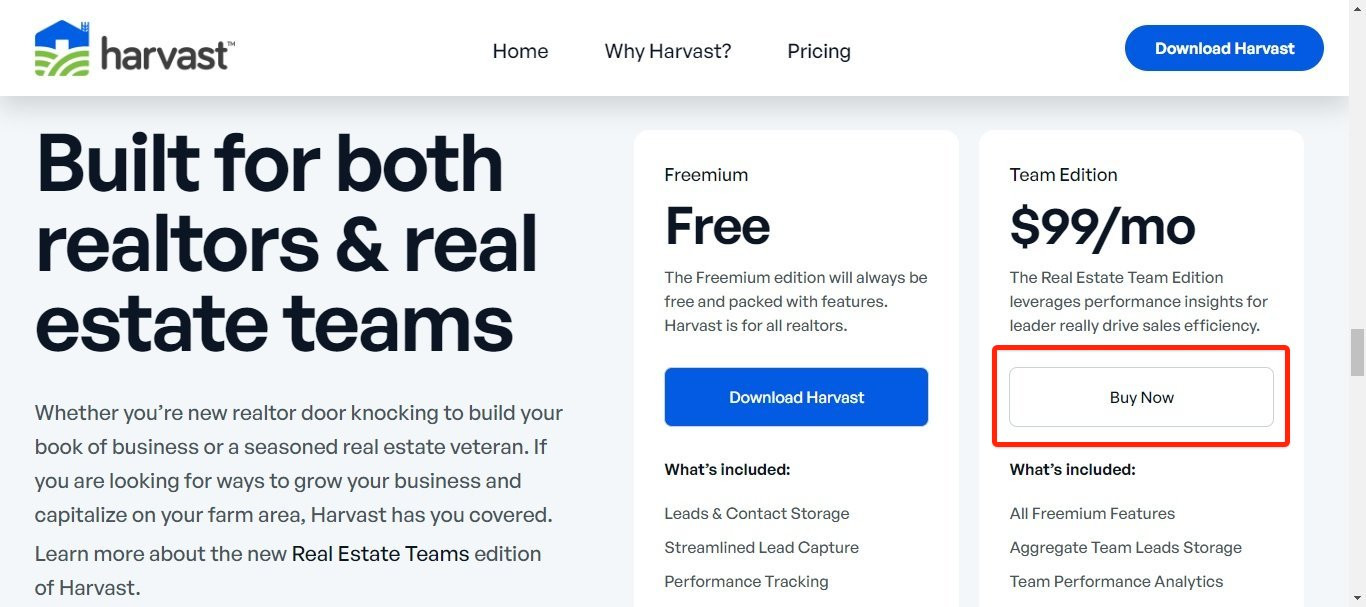1366x607 pixels.
Task: Click the Leads & Contact Storage feature
Action: pyautogui.click(x=757, y=514)
